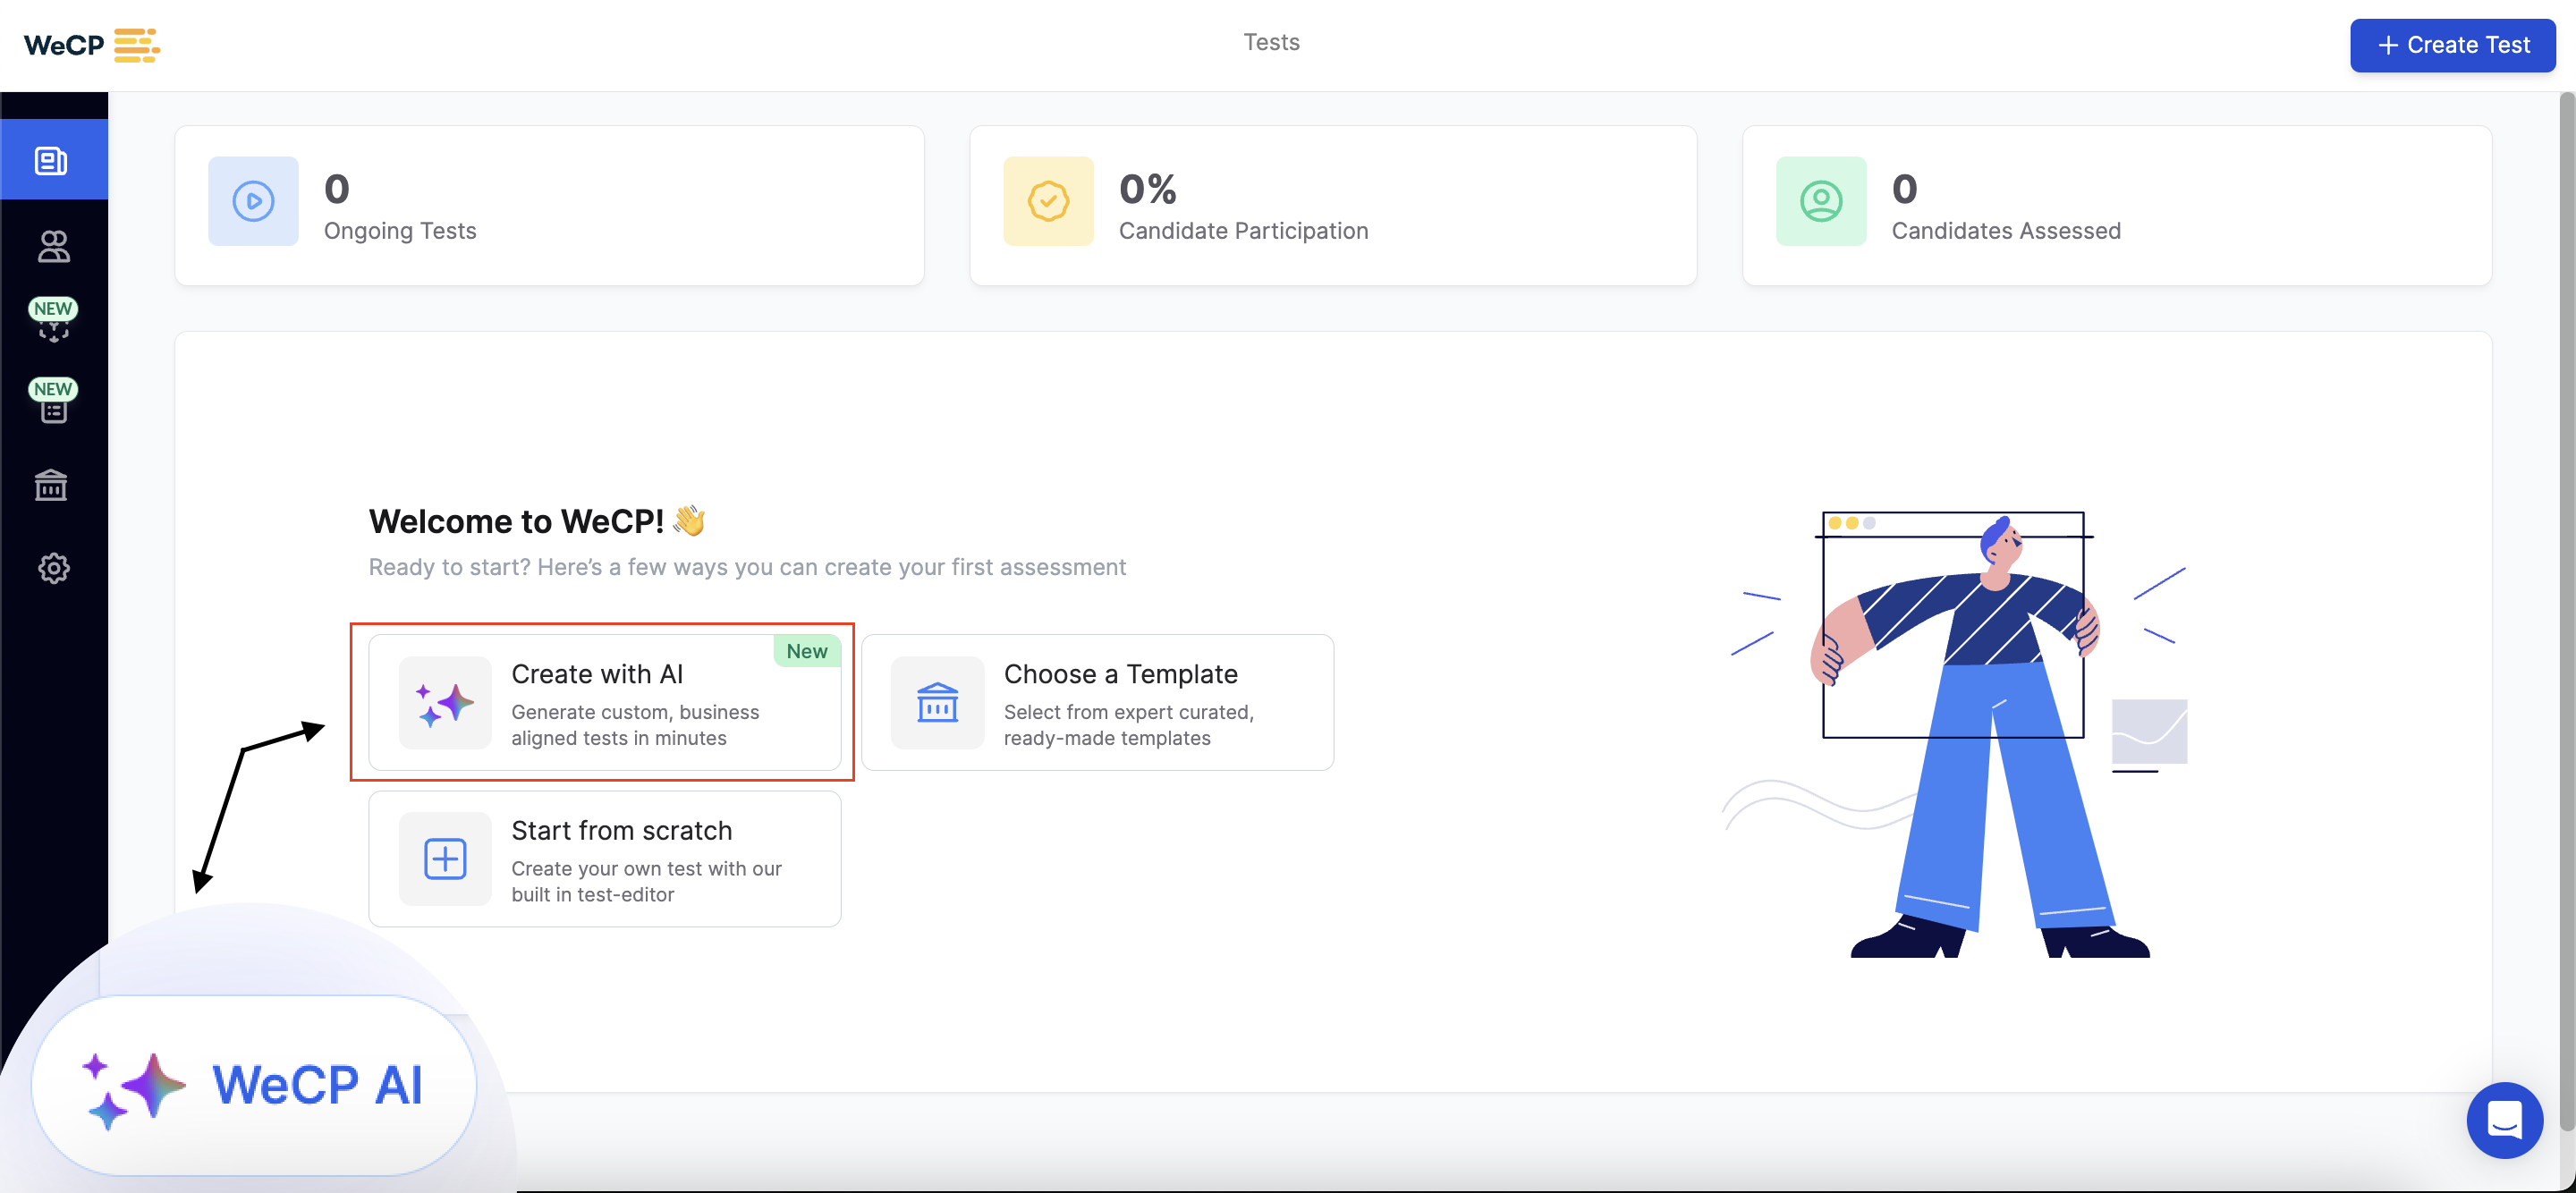
Task: Click the Candidates Assessed stat card
Action: [x=2117, y=205]
